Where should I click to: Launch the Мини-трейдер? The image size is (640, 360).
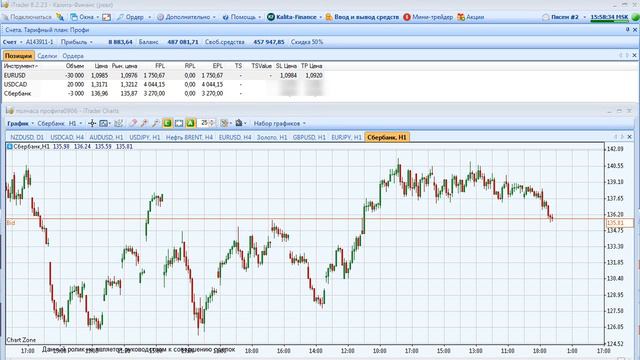(x=428, y=17)
